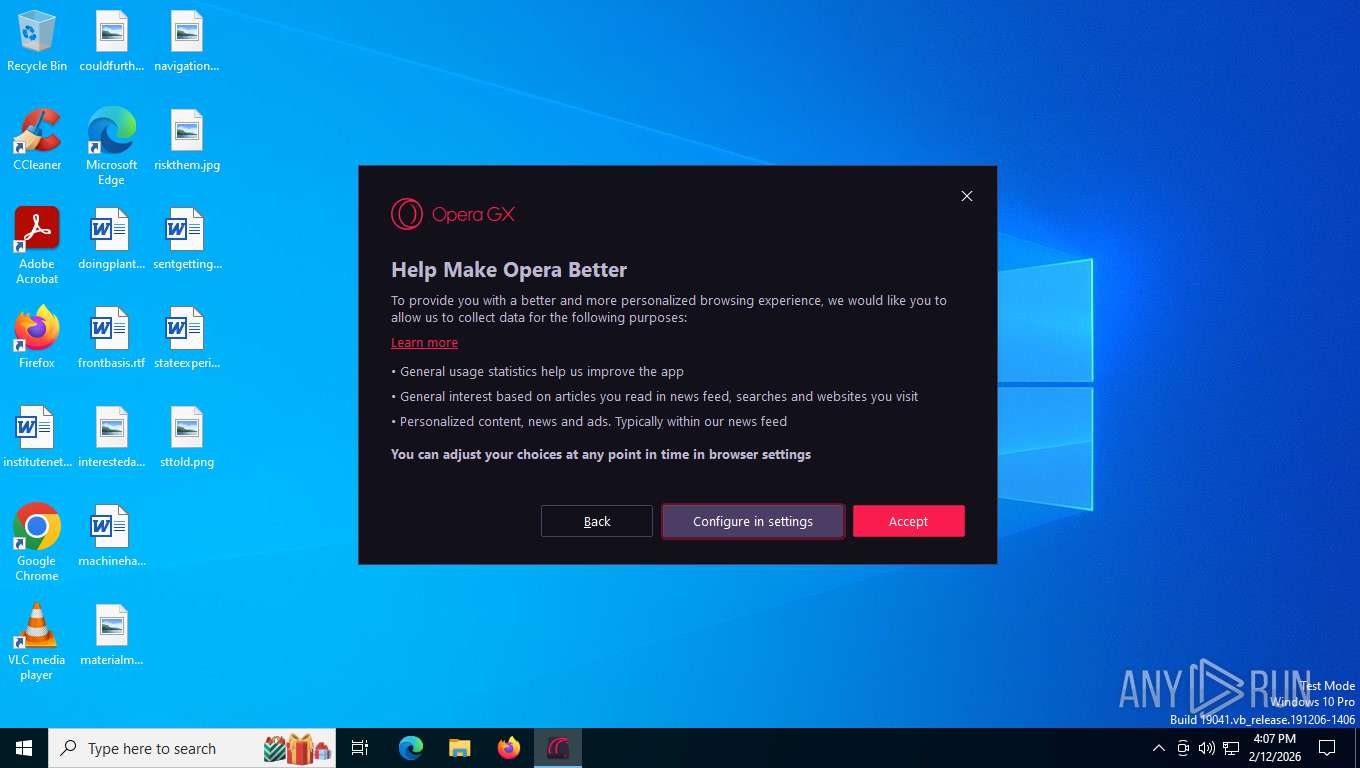Open the Learn more link
1360x768 pixels.
(x=424, y=342)
